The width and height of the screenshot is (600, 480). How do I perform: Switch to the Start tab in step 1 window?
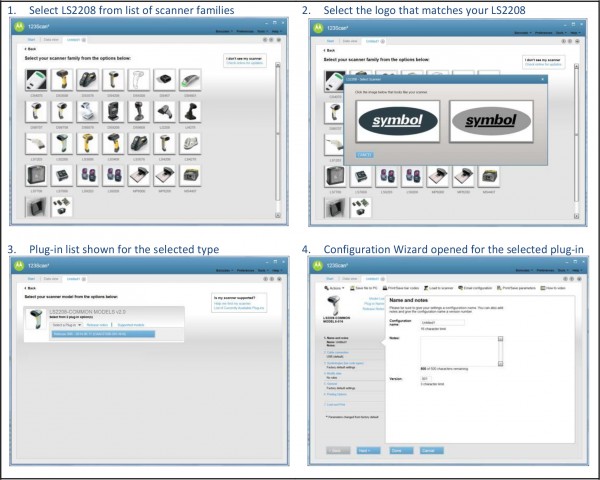[x=31, y=39]
